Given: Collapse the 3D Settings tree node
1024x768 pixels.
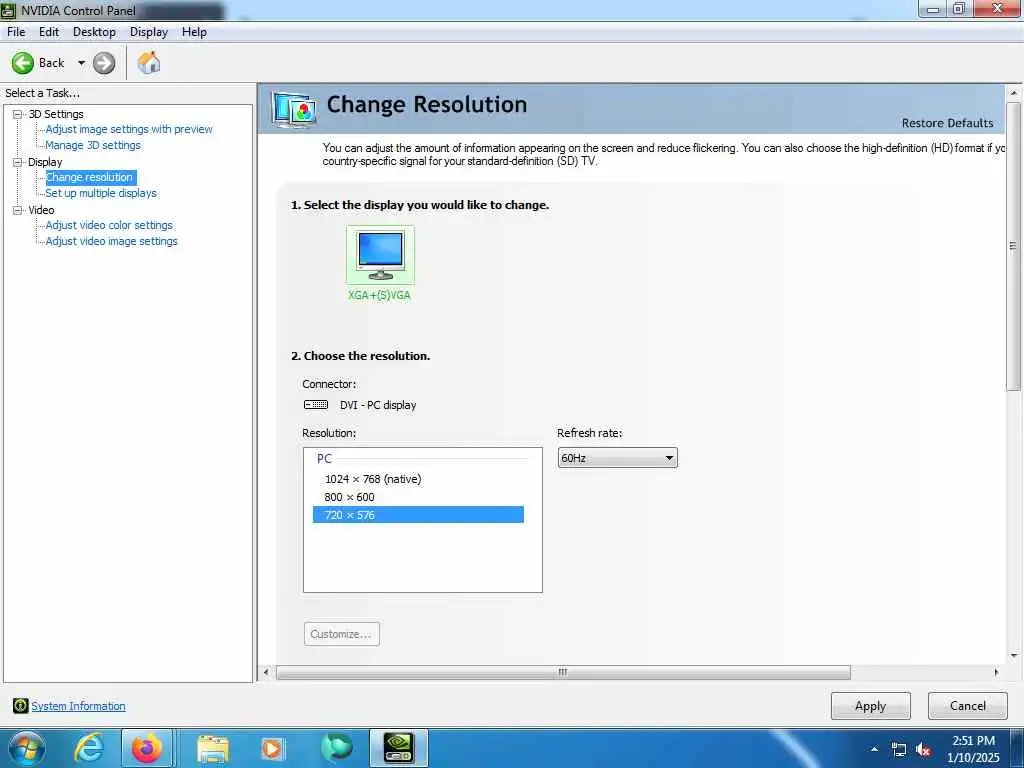Looking at the screenshot, I should click(x=18, y=114).
